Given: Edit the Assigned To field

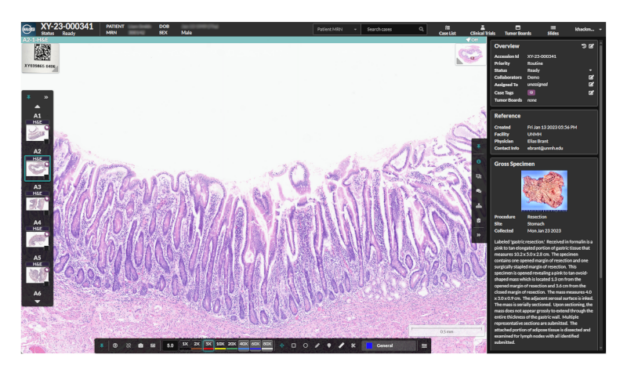Looking at the screenshot, I should 591,84.
